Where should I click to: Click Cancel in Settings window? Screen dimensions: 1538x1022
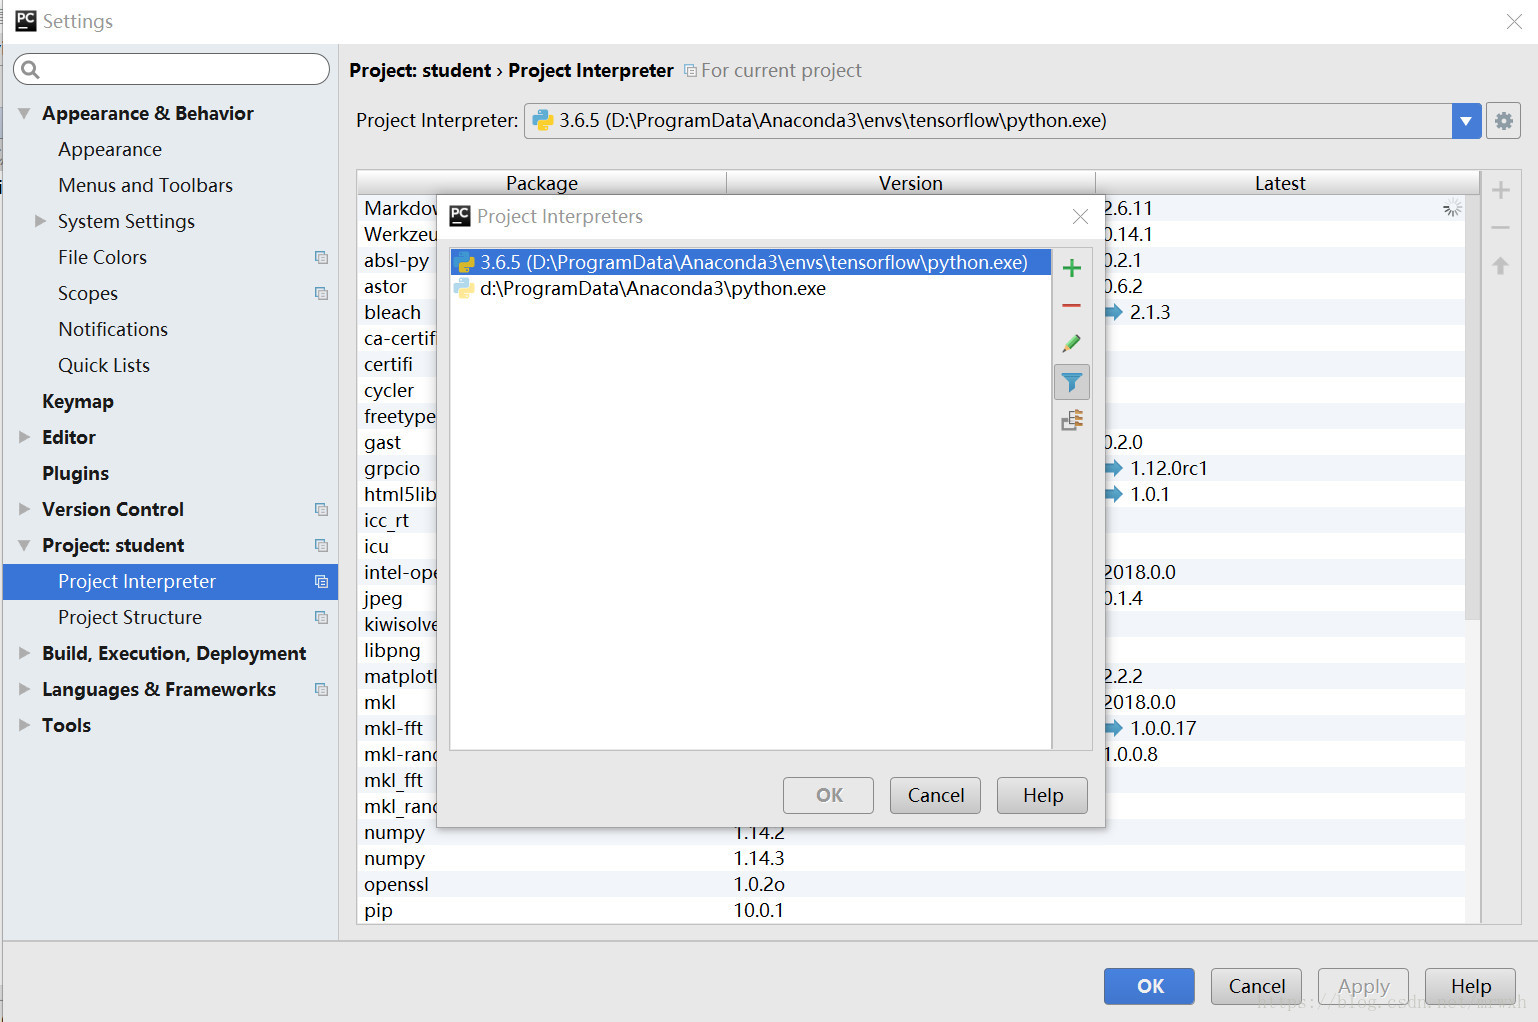tap(1256, 986)
